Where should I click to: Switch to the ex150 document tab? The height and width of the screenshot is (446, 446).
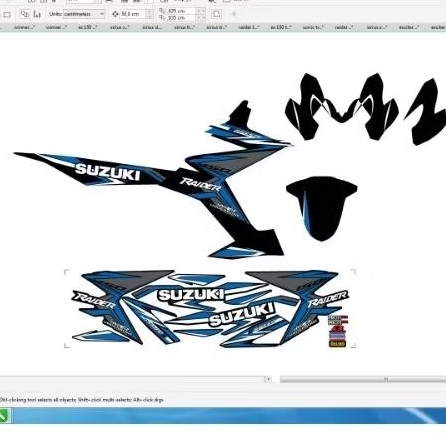(88, 27)
